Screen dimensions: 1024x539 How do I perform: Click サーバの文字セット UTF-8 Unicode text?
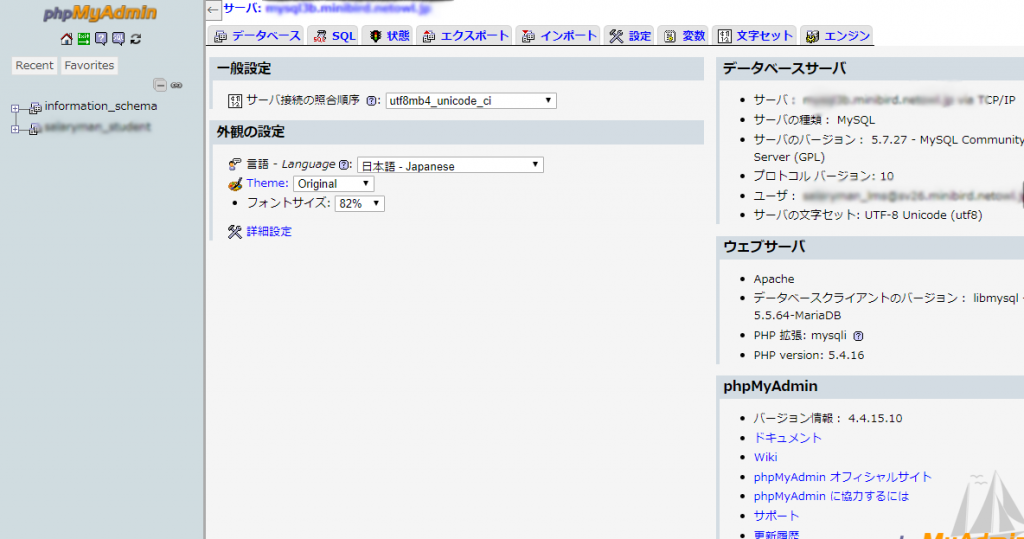[868, 215]
